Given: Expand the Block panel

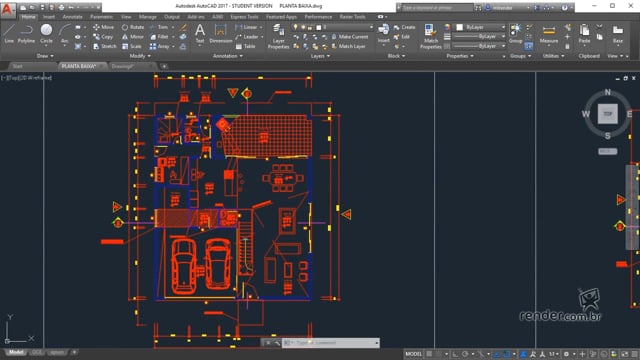Looking at the screenshot, I should (x=396, y=56).
